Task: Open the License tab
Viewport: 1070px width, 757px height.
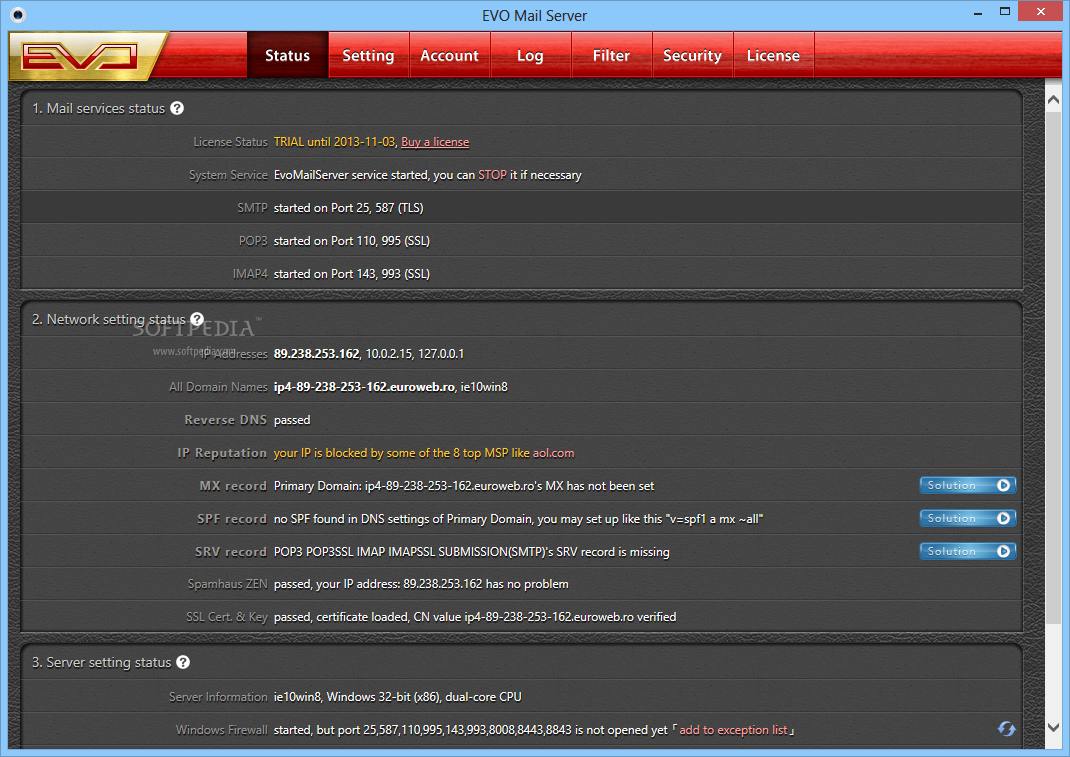Action: [x=773, y=55]
